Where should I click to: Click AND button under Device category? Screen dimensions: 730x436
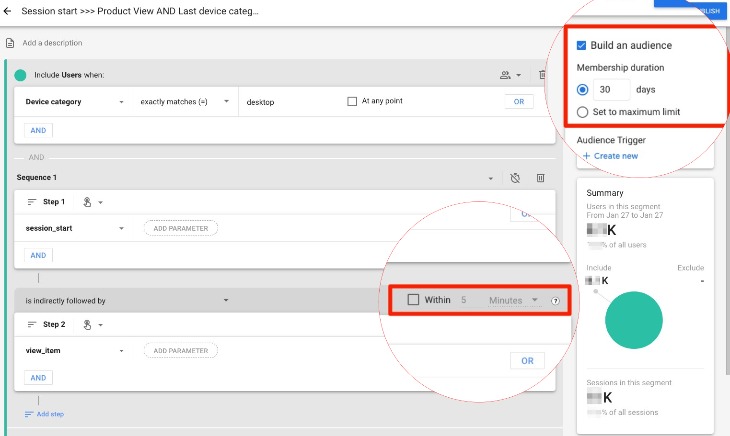(38, 131)
